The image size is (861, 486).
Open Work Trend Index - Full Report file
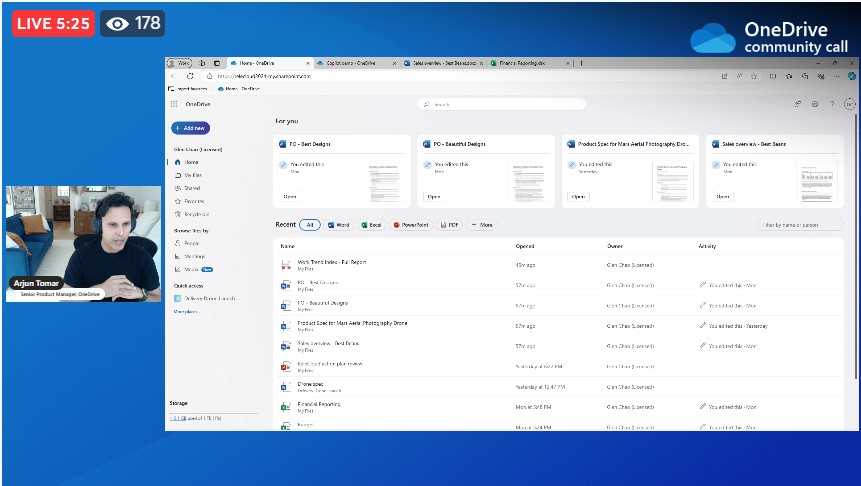click(x=332, y=262)
